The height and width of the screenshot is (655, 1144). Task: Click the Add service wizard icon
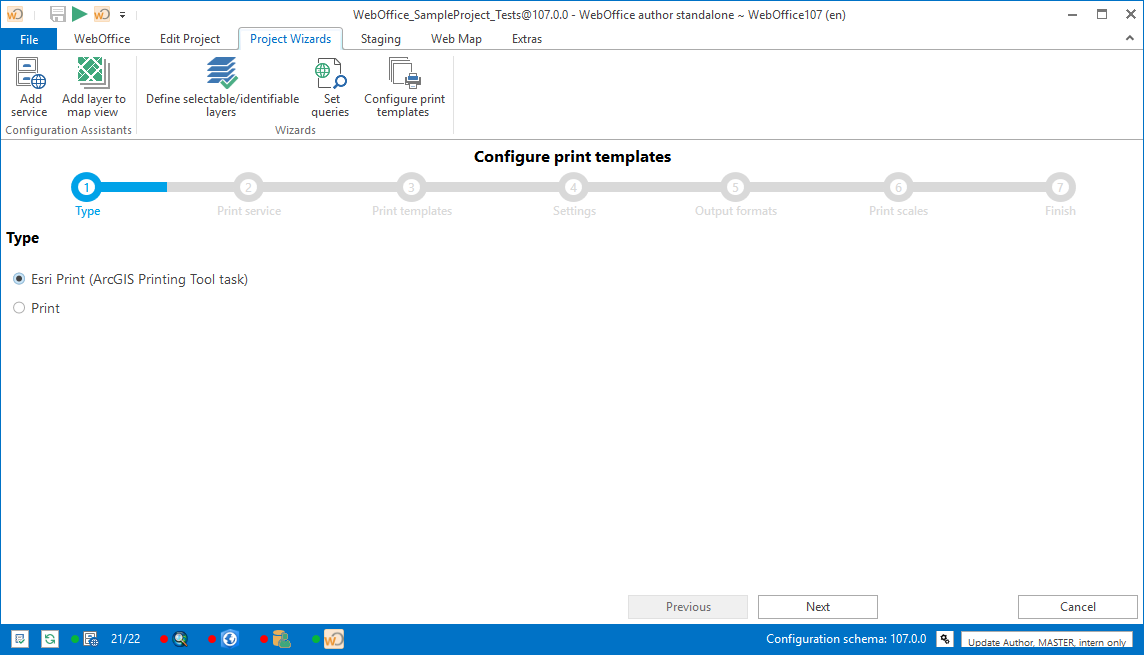(30, 87)
